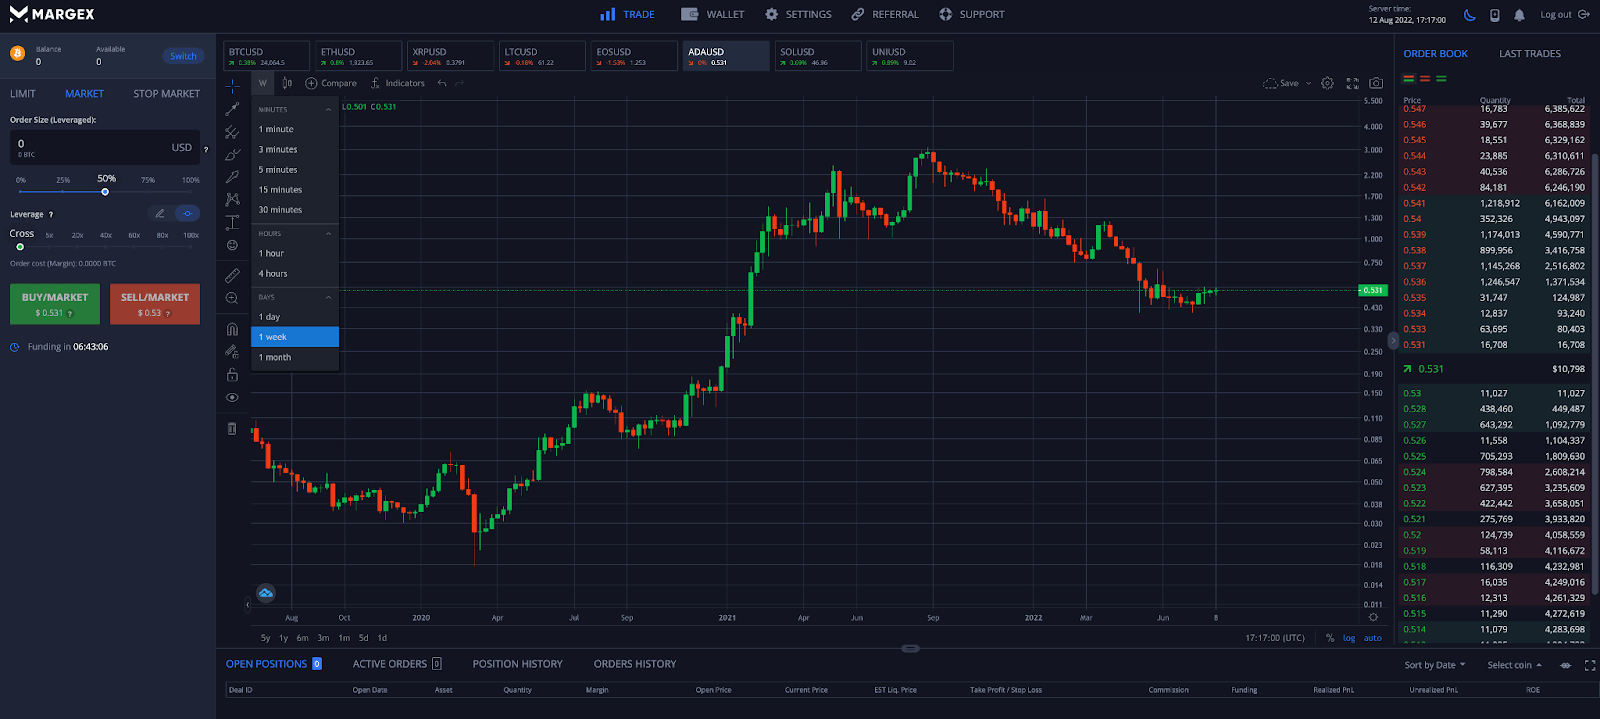Expand the Sort by Date dropdown
This screenshot has width=1600, height=719.
1434,665
